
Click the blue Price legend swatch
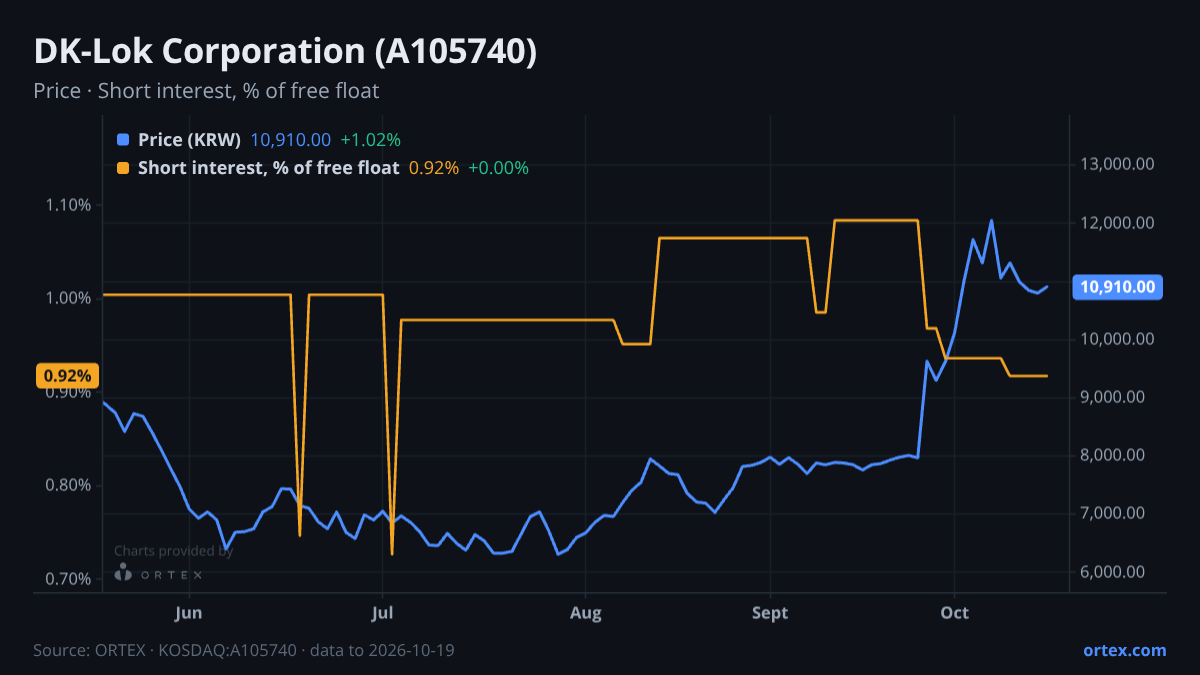tap(123, 140)
